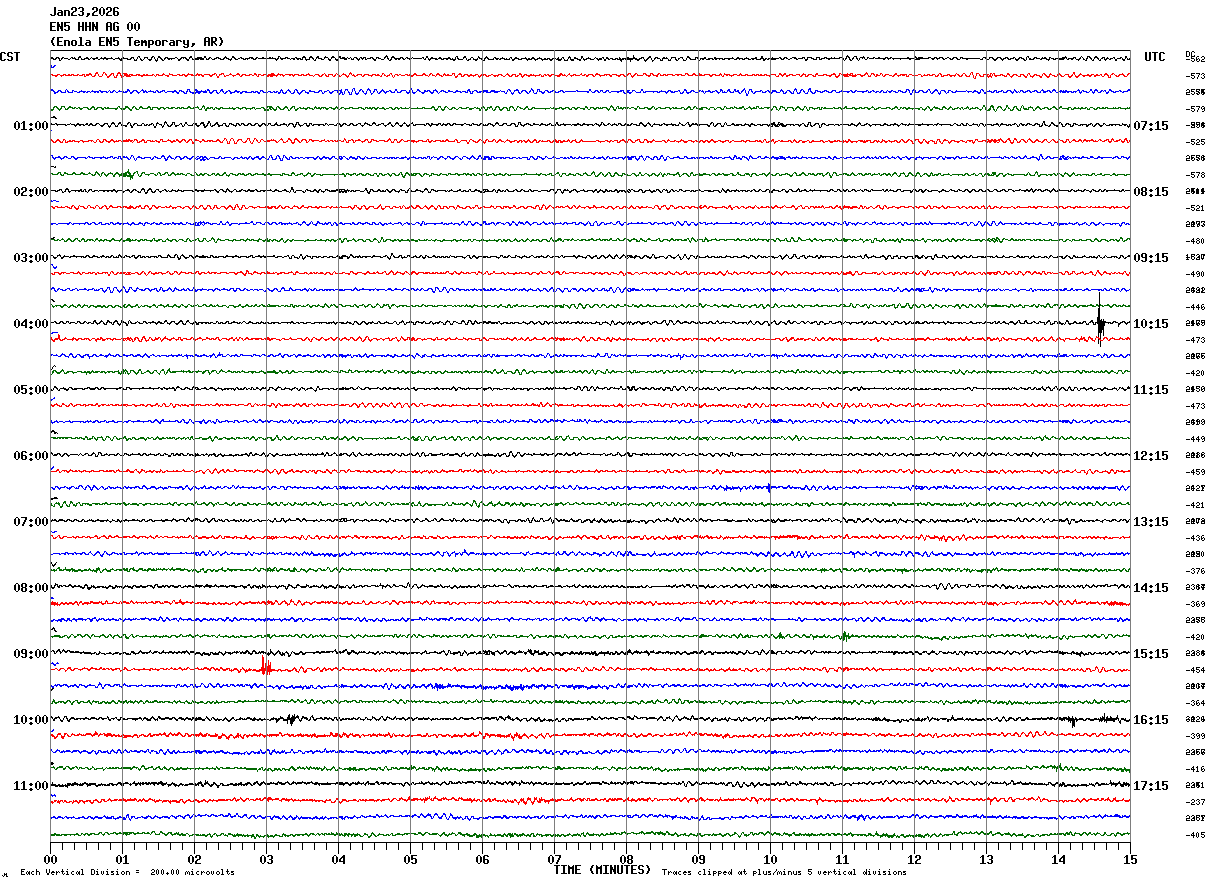
Task: Click the CST time zone label
Action: [10, 57]
